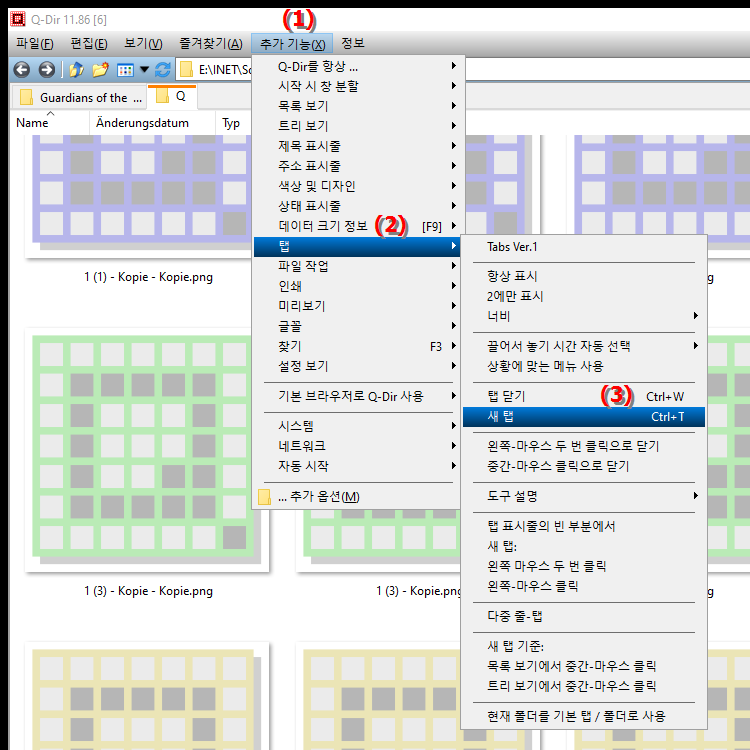Viewport: 750px width, 750px height.
Task: Click the Up one folder icon
Action: pos(76,70)
